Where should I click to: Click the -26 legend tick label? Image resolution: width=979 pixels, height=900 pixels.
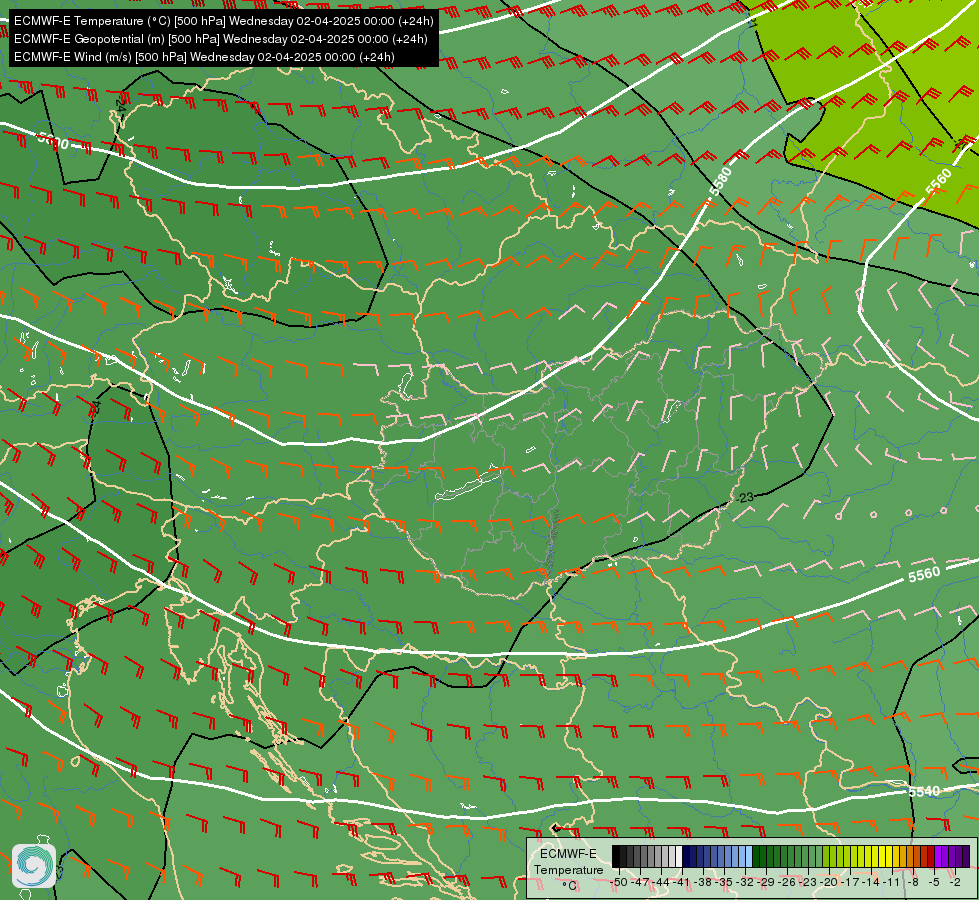[x=787, y=883]
